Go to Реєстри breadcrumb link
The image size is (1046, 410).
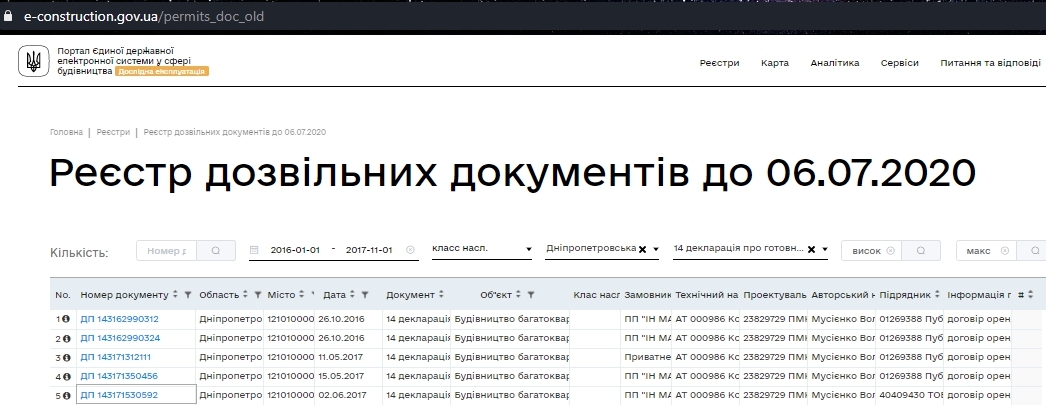[x=113, y=132]
